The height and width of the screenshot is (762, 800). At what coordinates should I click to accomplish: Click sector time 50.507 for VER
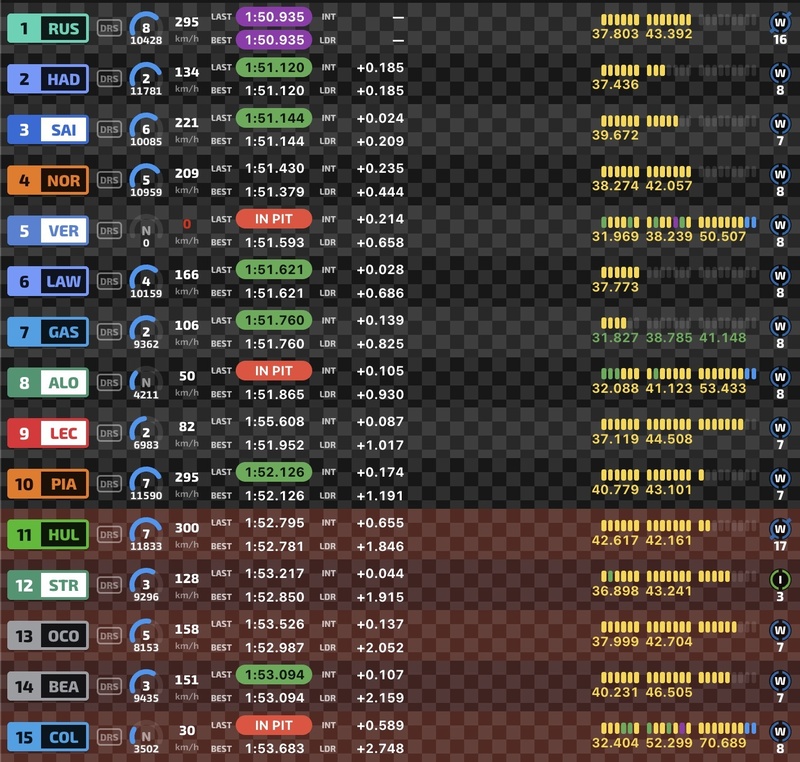(x=722, y=237)
